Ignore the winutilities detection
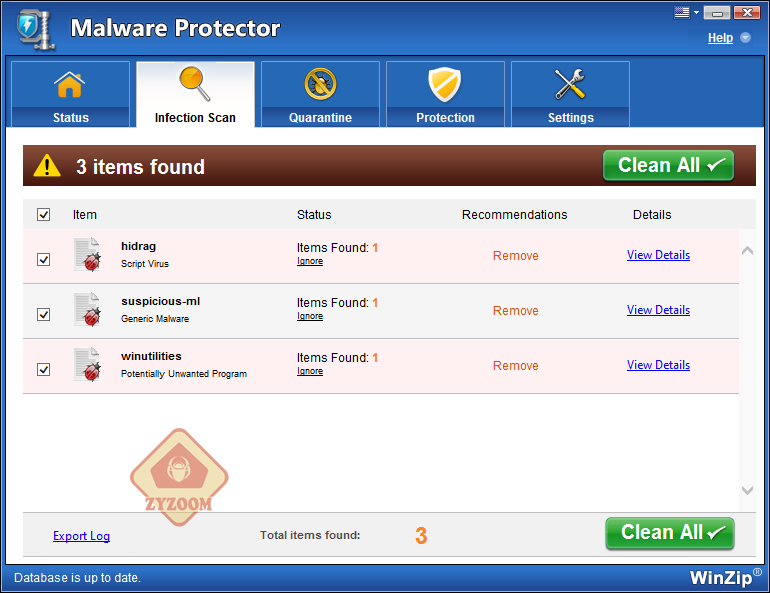This screenshot has width=770, height=593. click(x=309, y=371)
